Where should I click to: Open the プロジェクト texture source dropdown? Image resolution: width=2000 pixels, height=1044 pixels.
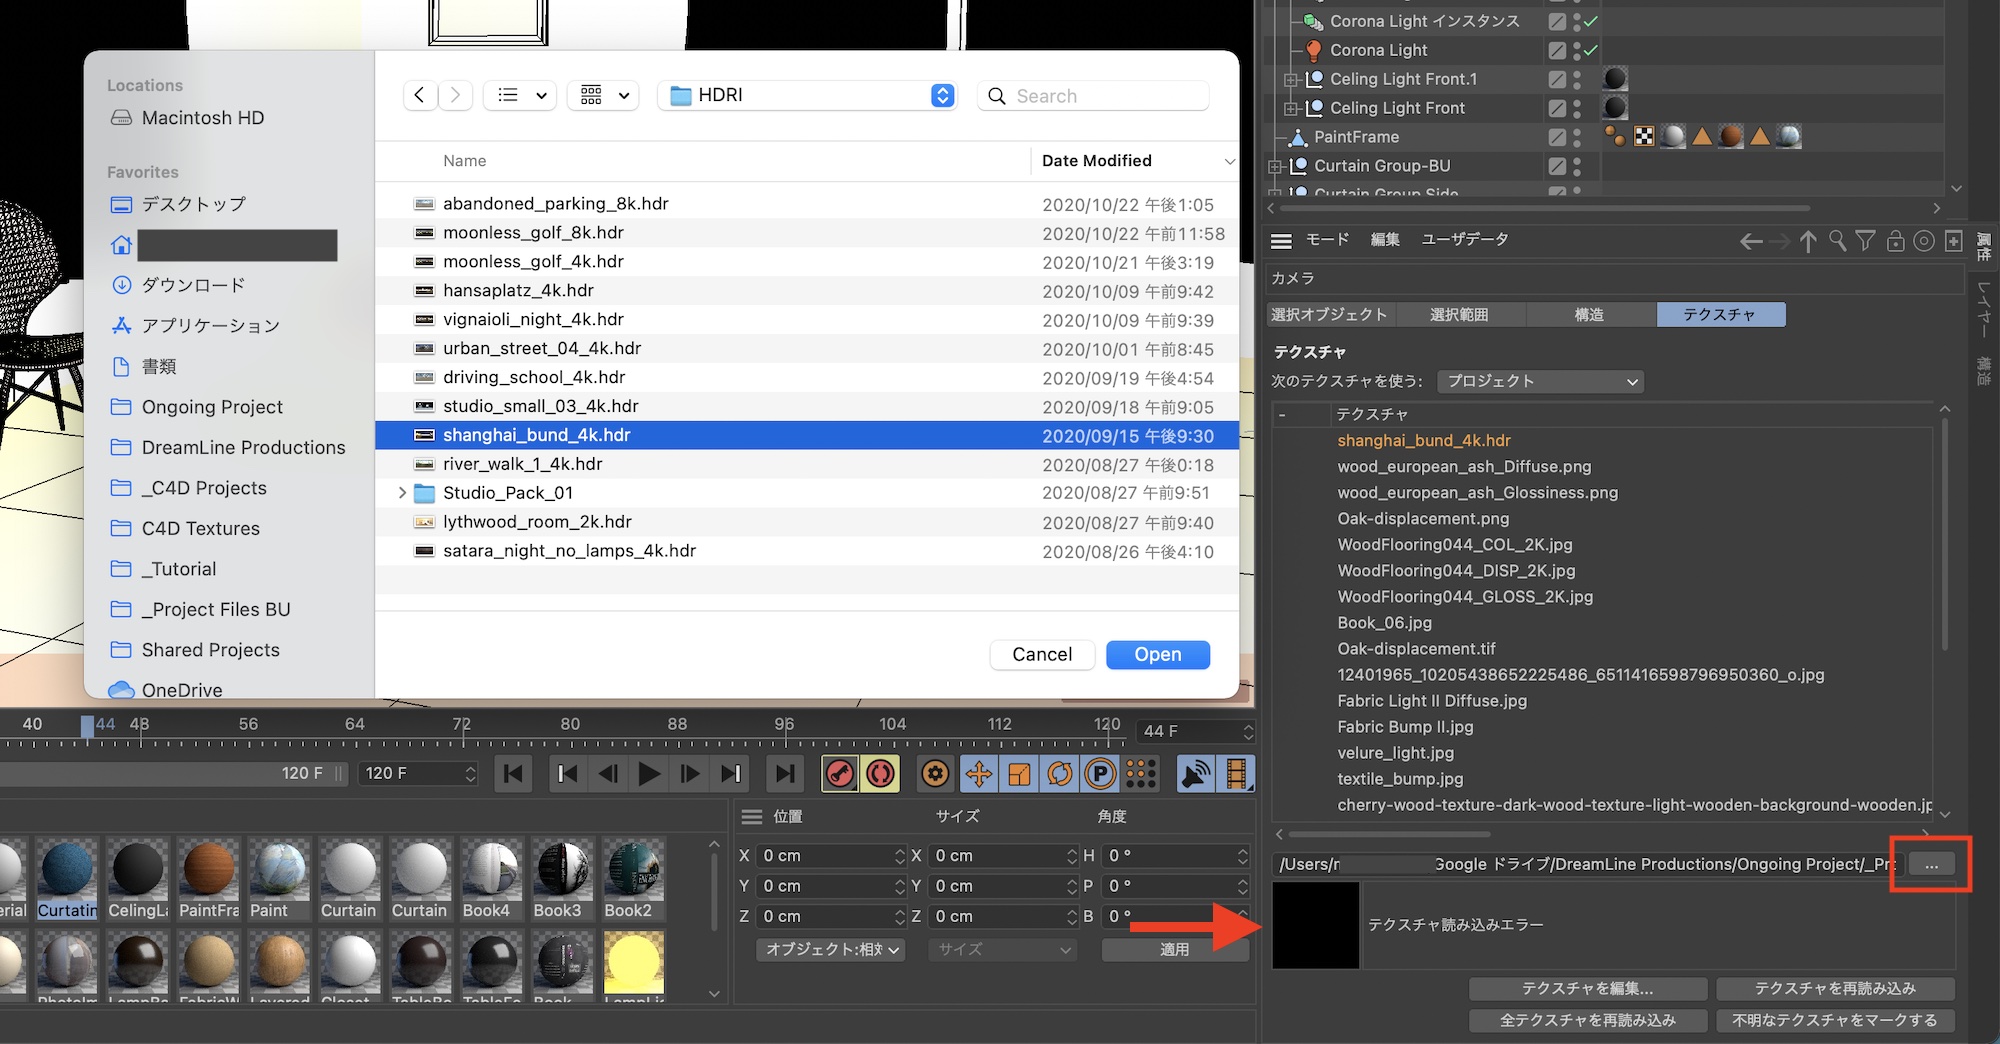(1540, 381)
